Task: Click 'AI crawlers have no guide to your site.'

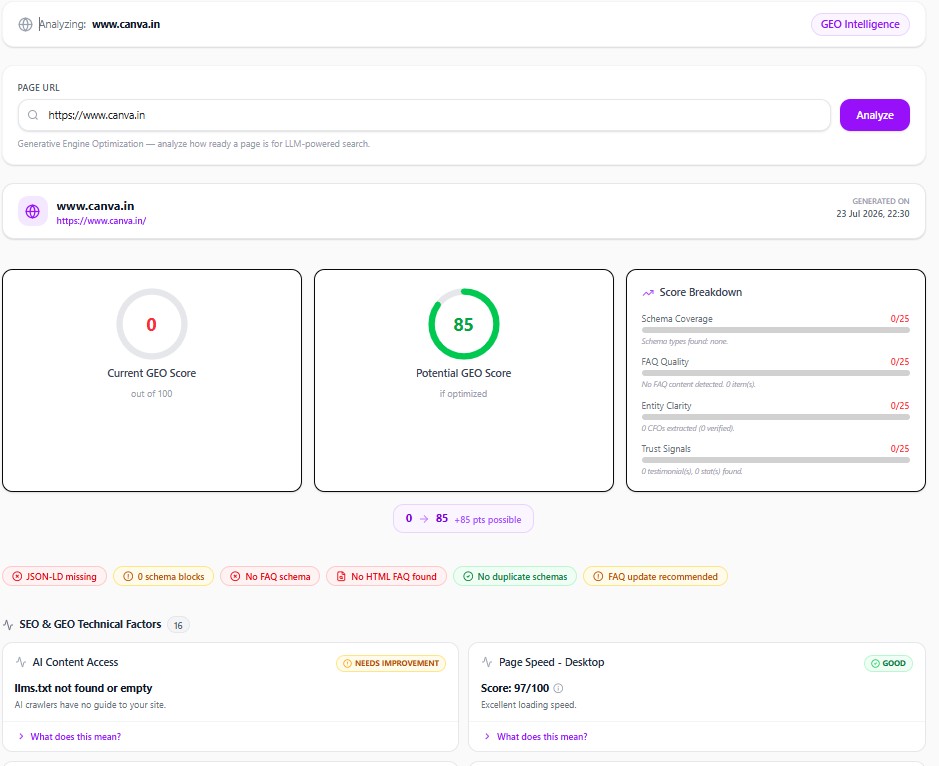Action: (x=90, y=705)
